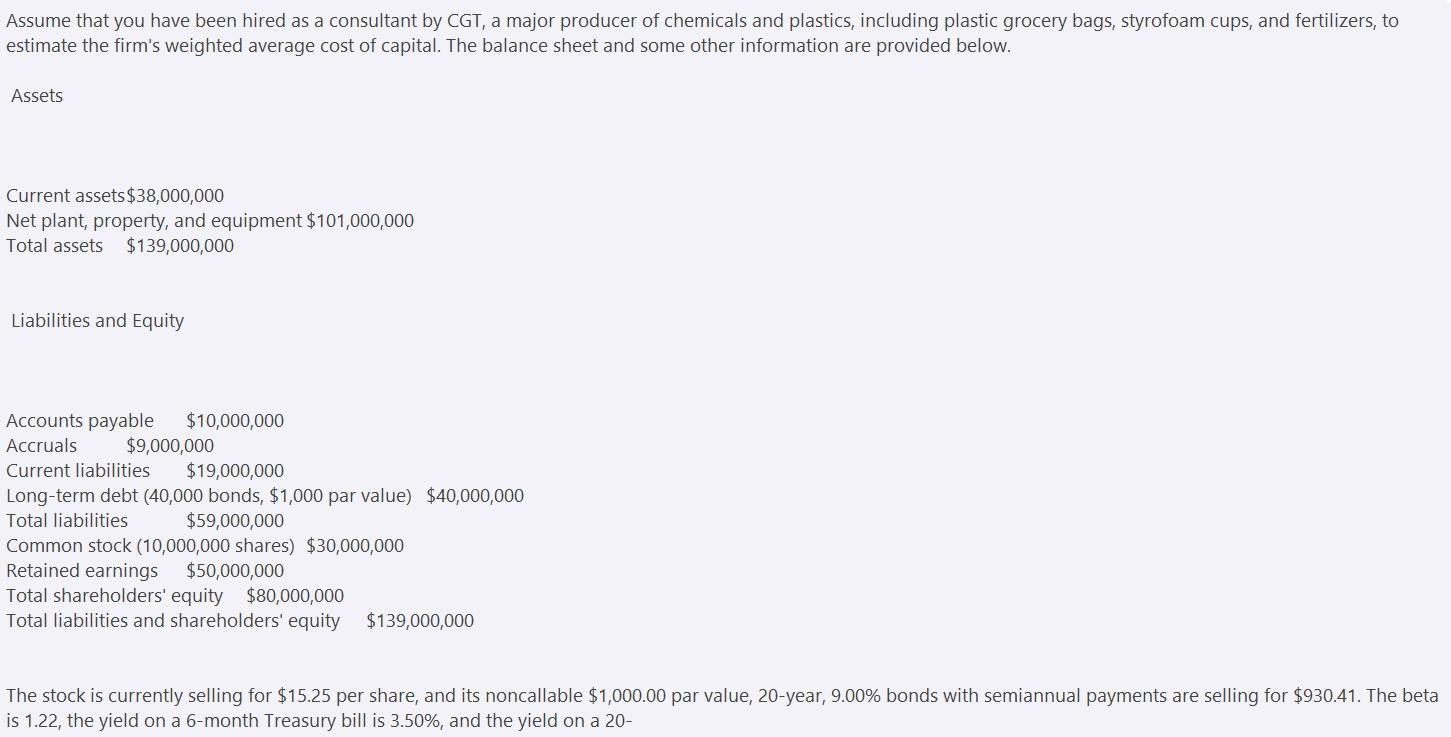This screenshot has height=737, width=1451.
Task: Click Long-term debt $40,000,000 amount
Action: tap(475, 496)
